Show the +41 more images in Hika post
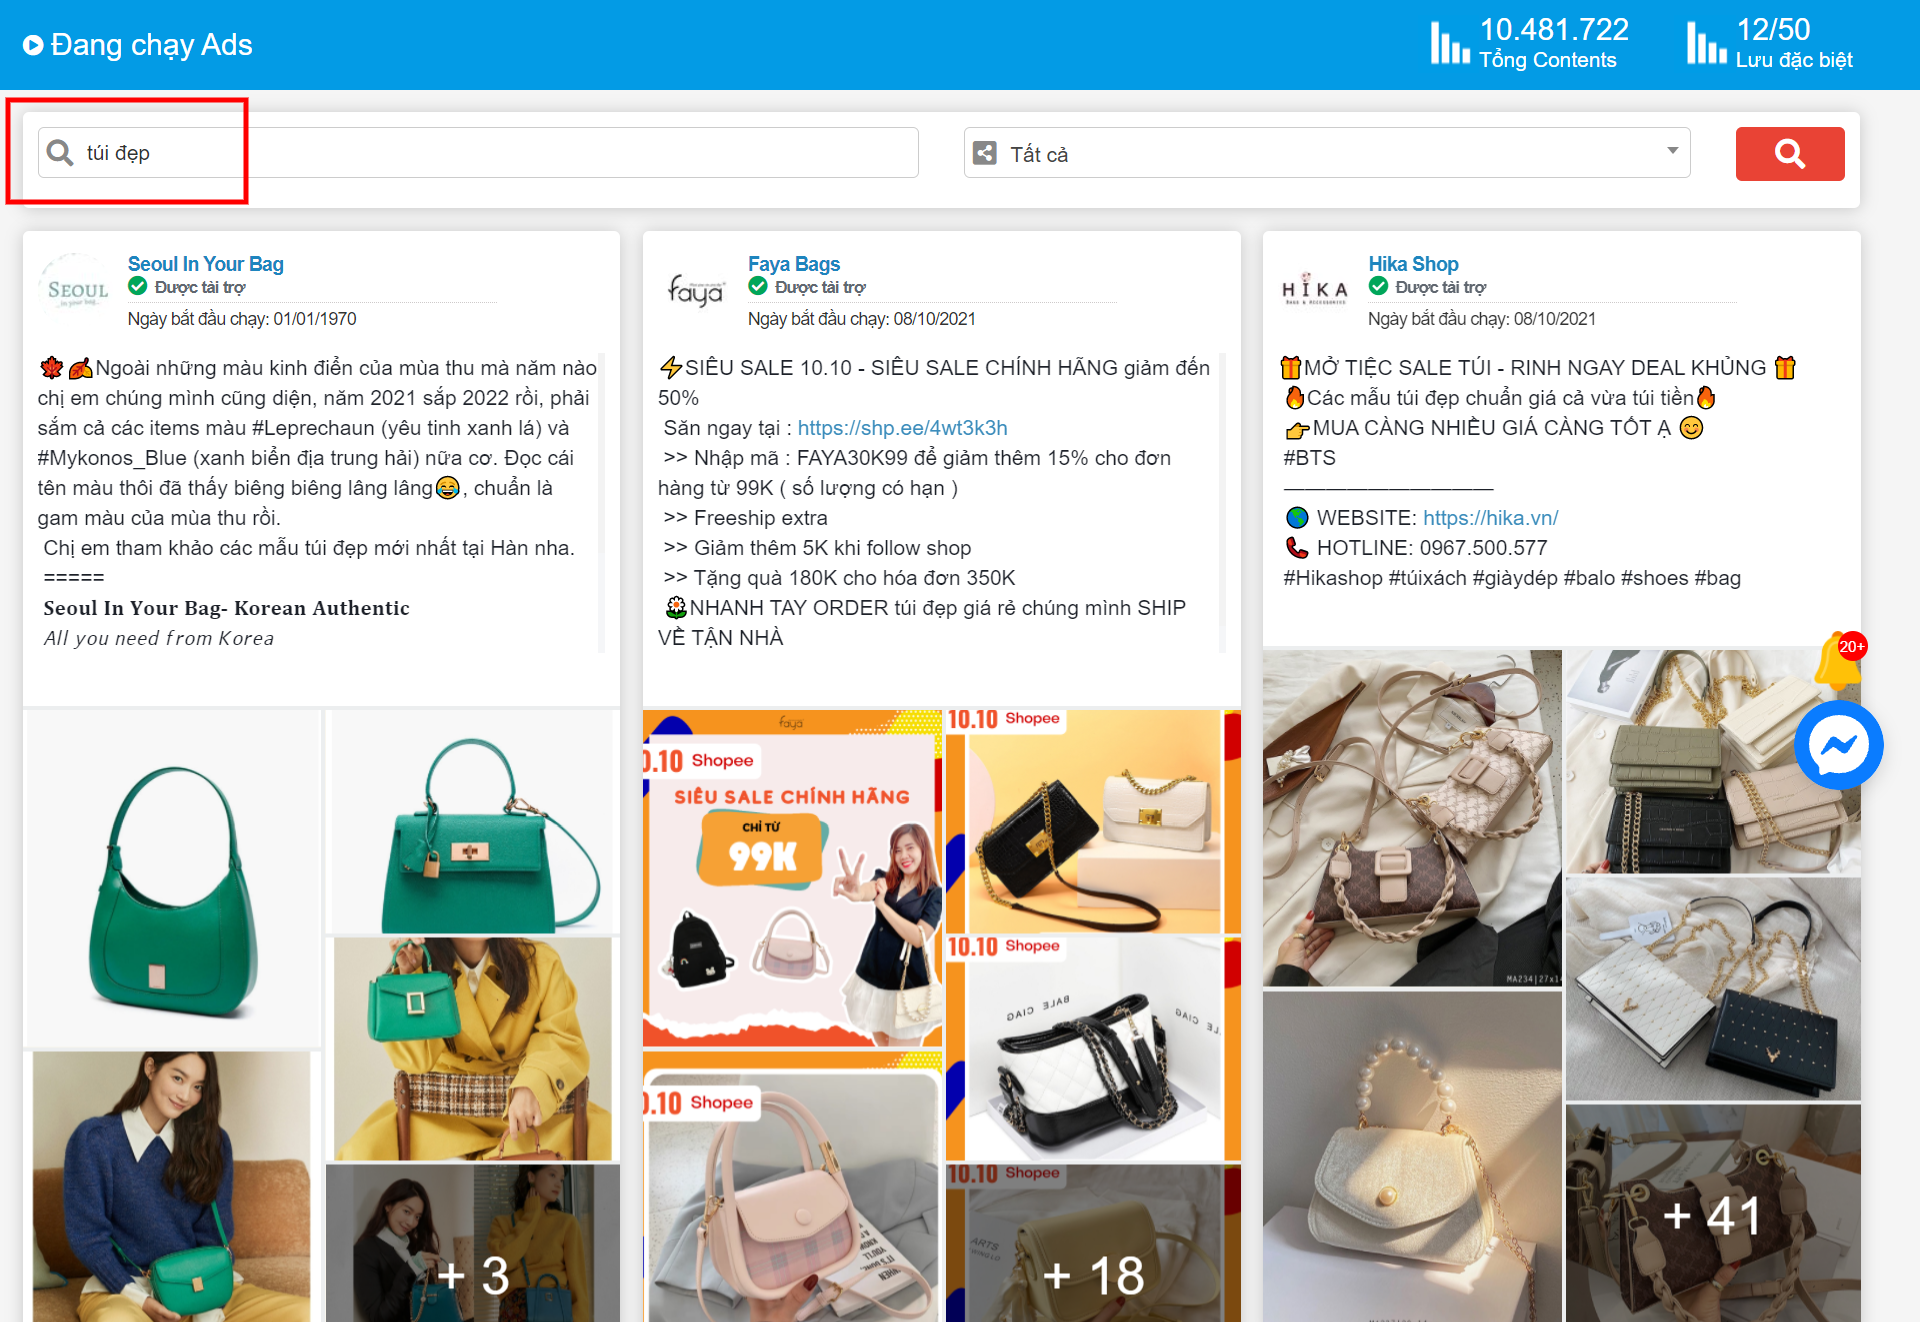The image size is (1920, 1322). [1713, 1213]
